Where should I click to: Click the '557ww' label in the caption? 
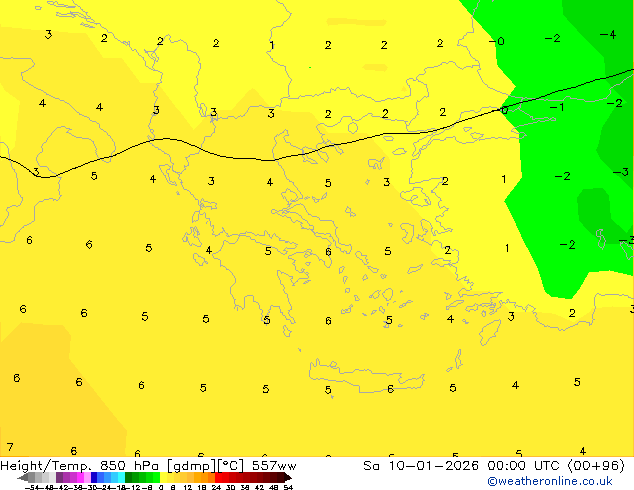pyautogui.click(x=274, y=466)
